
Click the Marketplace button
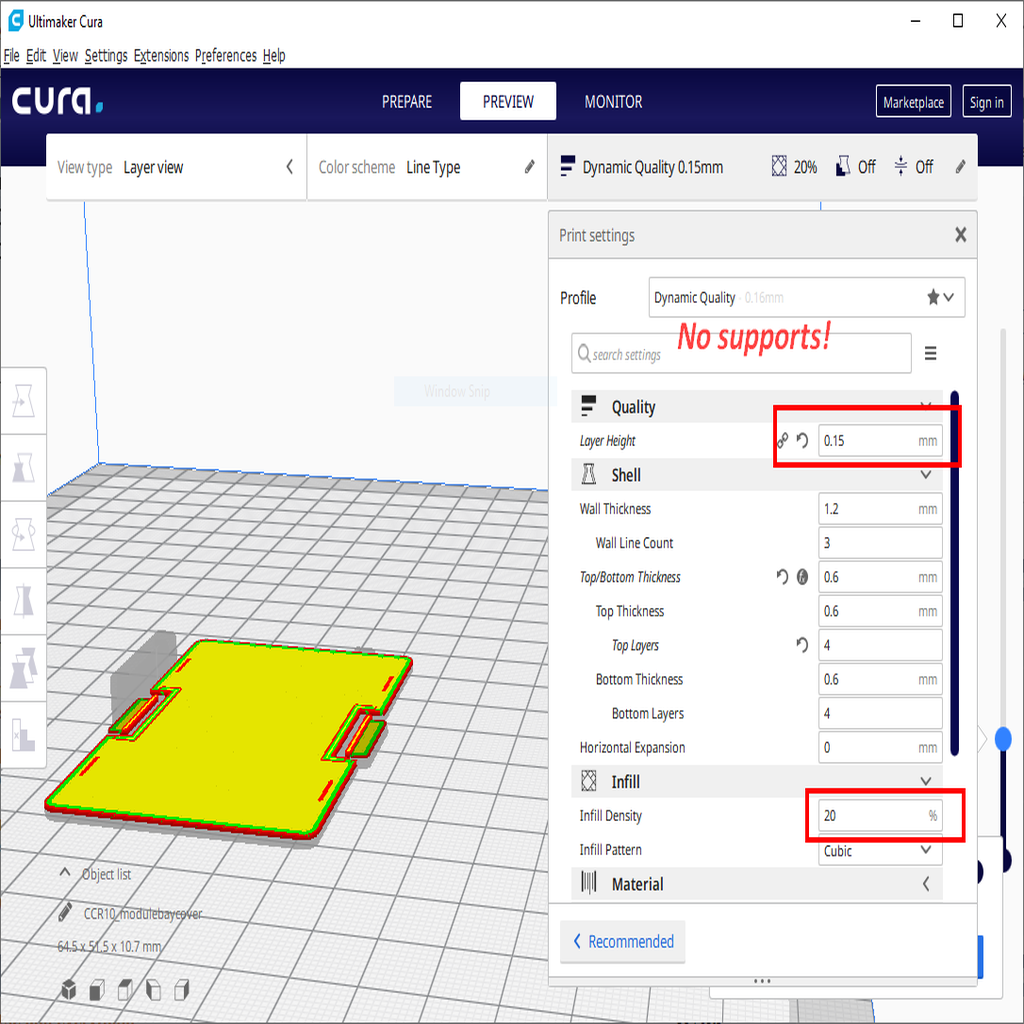click(913, 102)
